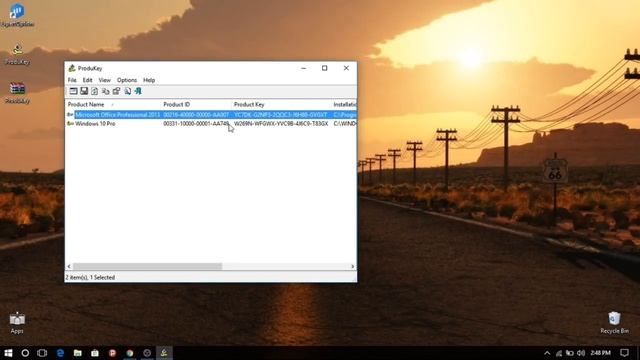
Task: Click the status bar items-selected text
Action: [x=90, y=277]
